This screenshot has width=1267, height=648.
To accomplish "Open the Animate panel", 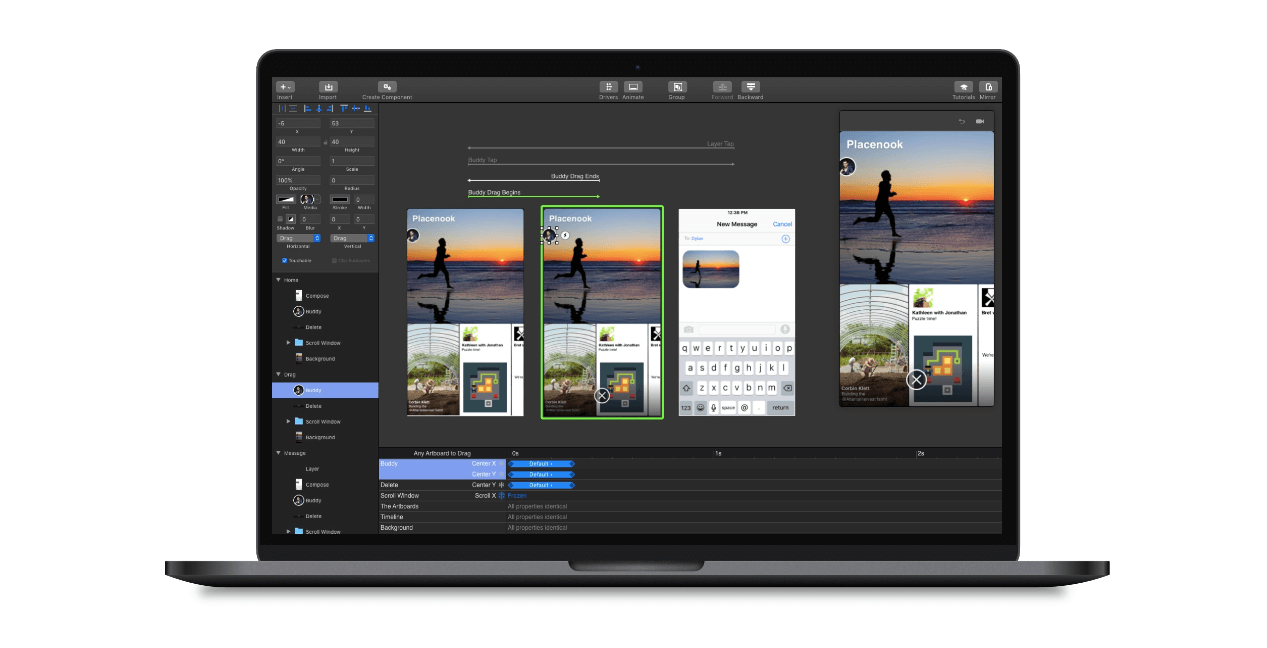I will pyautogui.click(x=633, y=88).
